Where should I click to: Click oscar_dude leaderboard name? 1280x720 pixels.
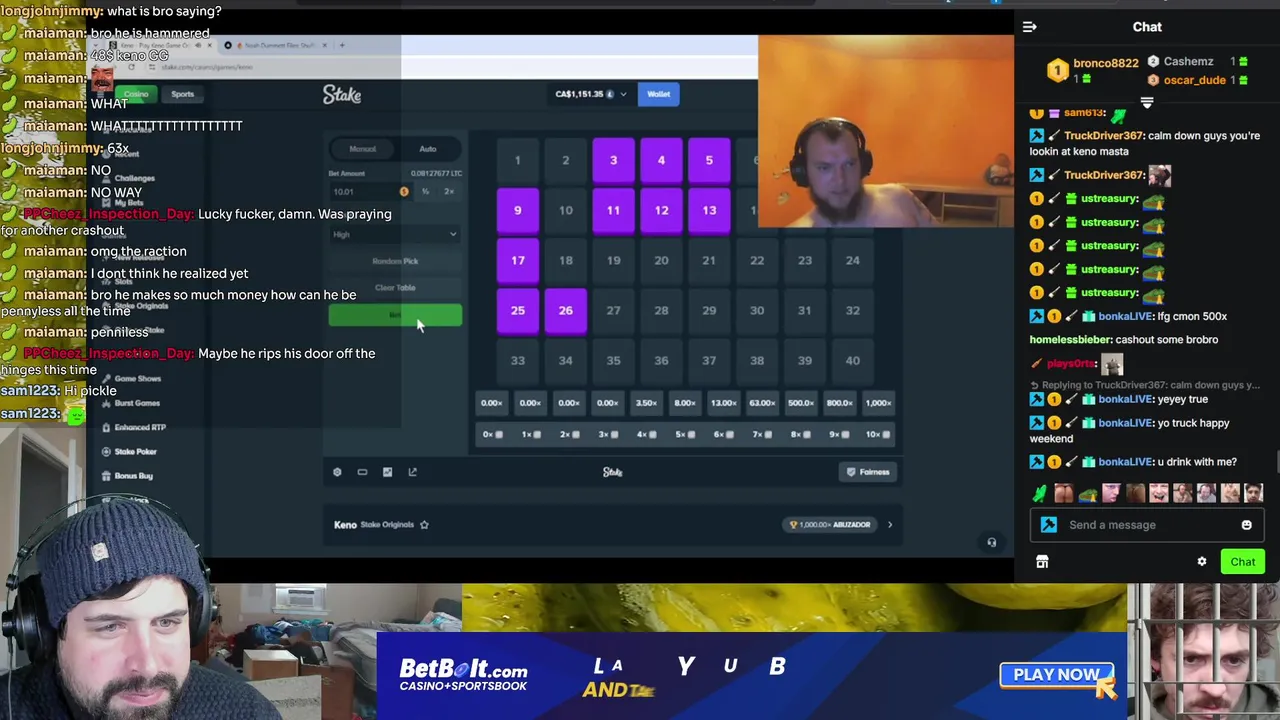[1194, 80]
